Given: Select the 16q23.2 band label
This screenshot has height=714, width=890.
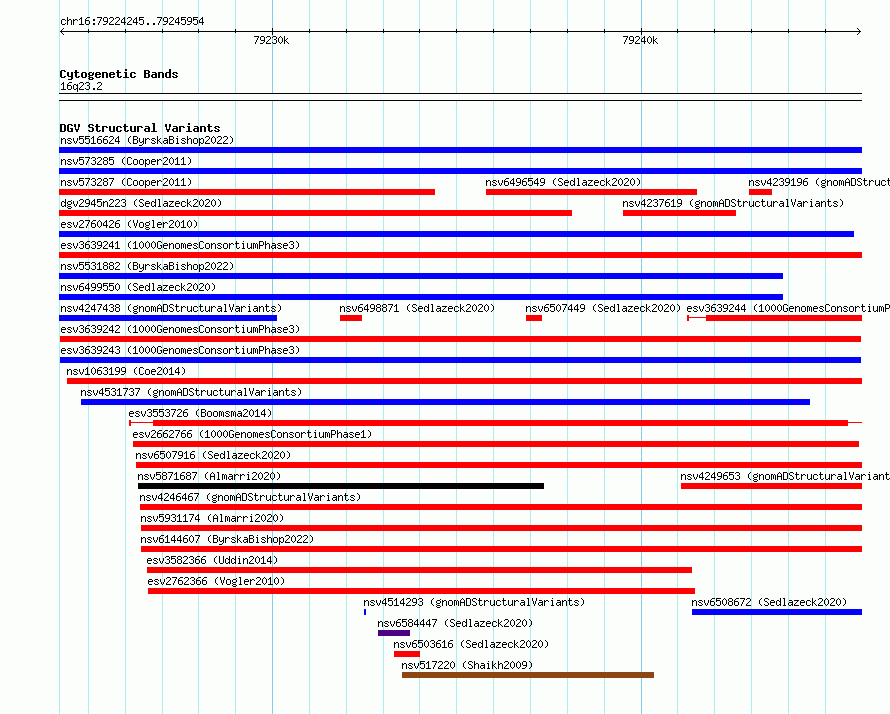Looking at the screenshot, I should point(81,86).
